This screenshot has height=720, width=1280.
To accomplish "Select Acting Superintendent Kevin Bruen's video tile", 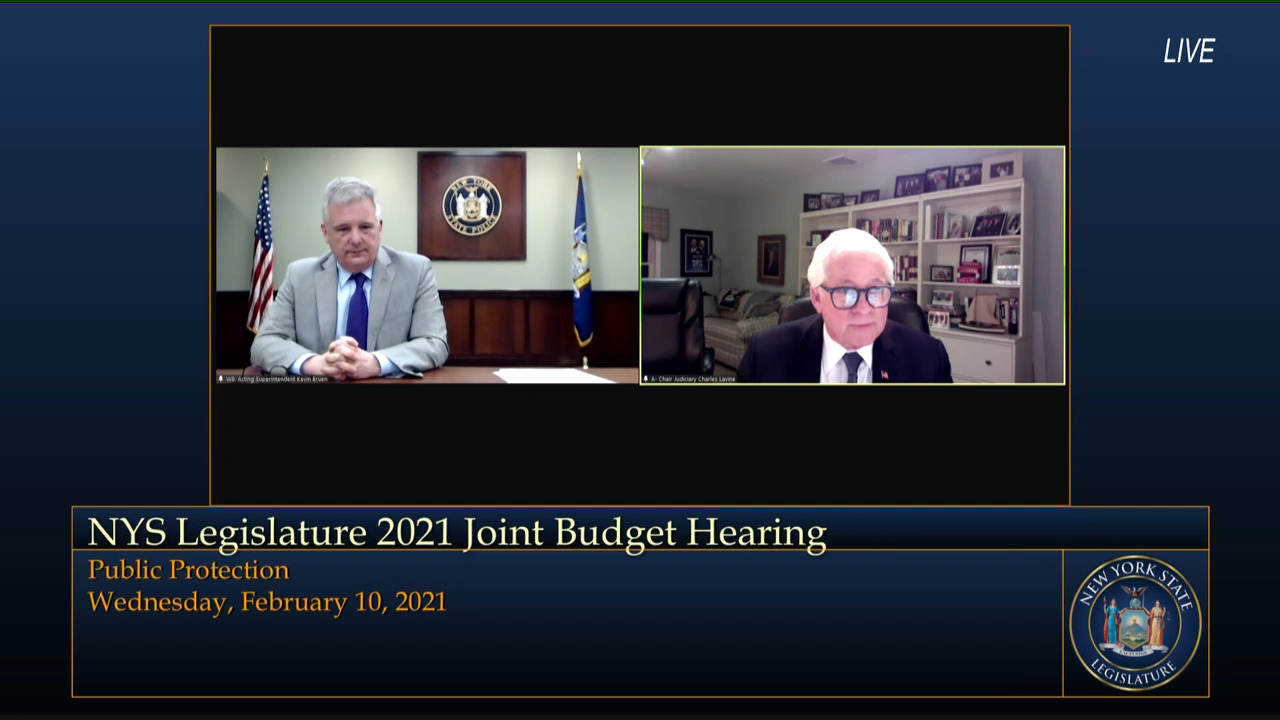I will [427, 265].
